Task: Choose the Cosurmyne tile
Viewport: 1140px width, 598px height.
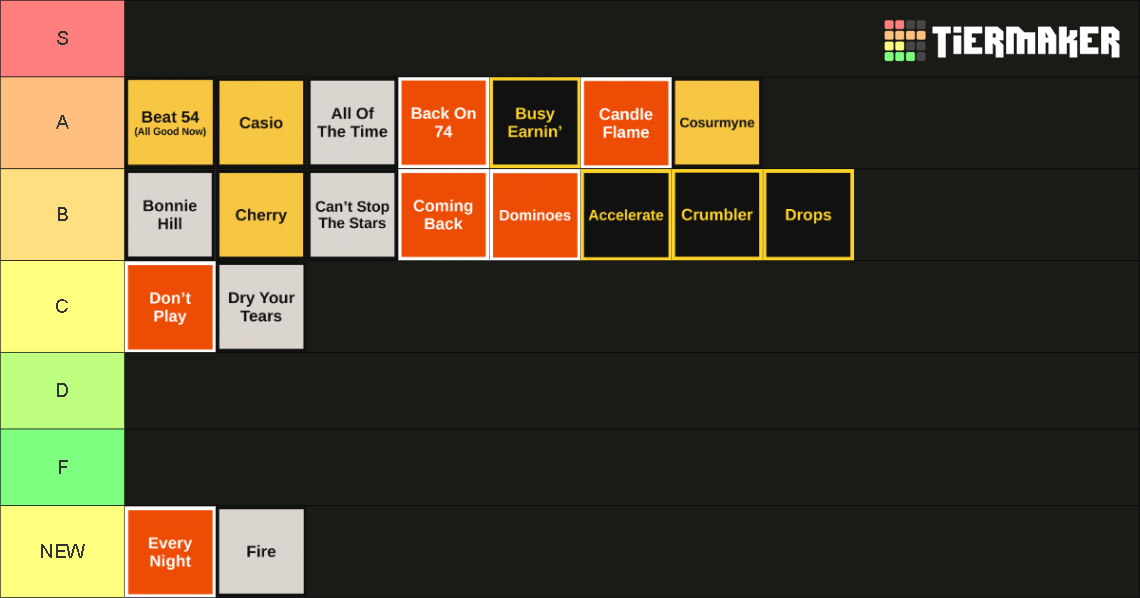Action: [717, 123]
